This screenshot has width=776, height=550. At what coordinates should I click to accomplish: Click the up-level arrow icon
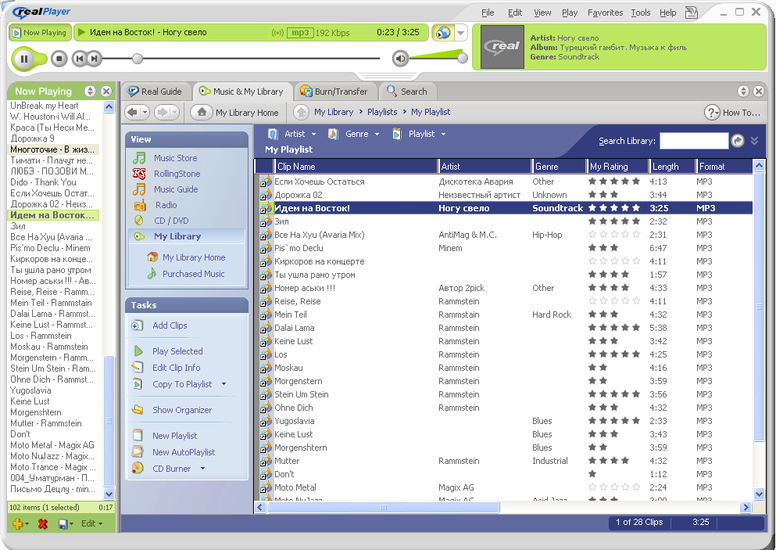click(x=301, y=112)
